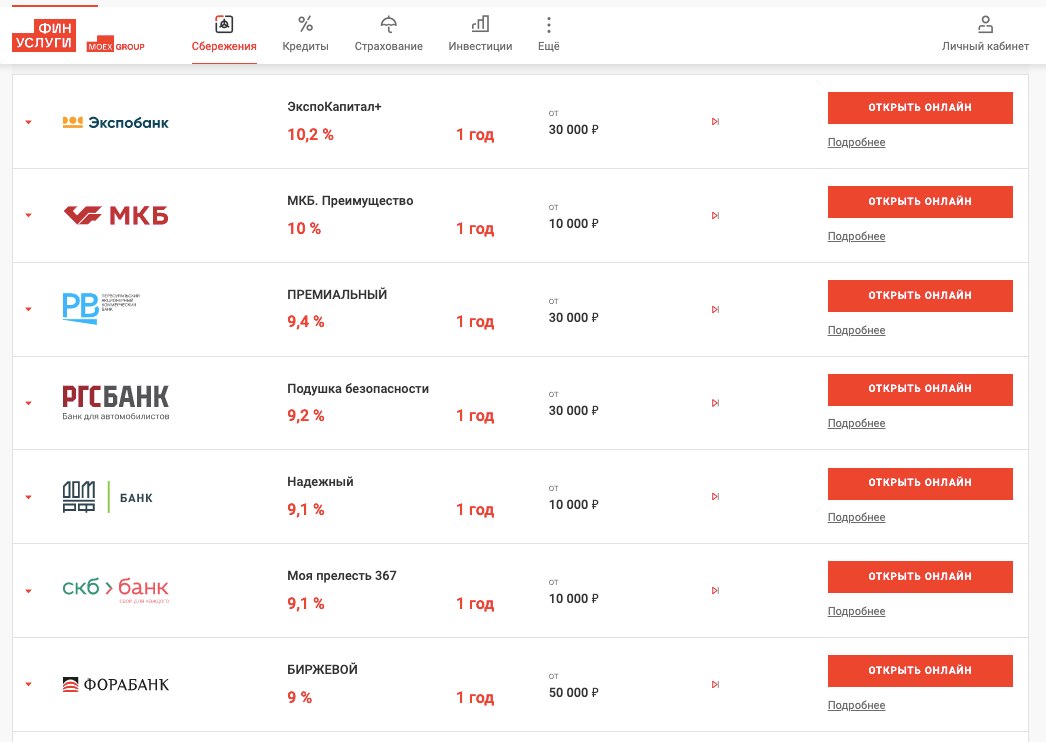Click the skip-end icon in Надежный row
The height and width of the screenshot is (742, 1046).
(715, 496)
